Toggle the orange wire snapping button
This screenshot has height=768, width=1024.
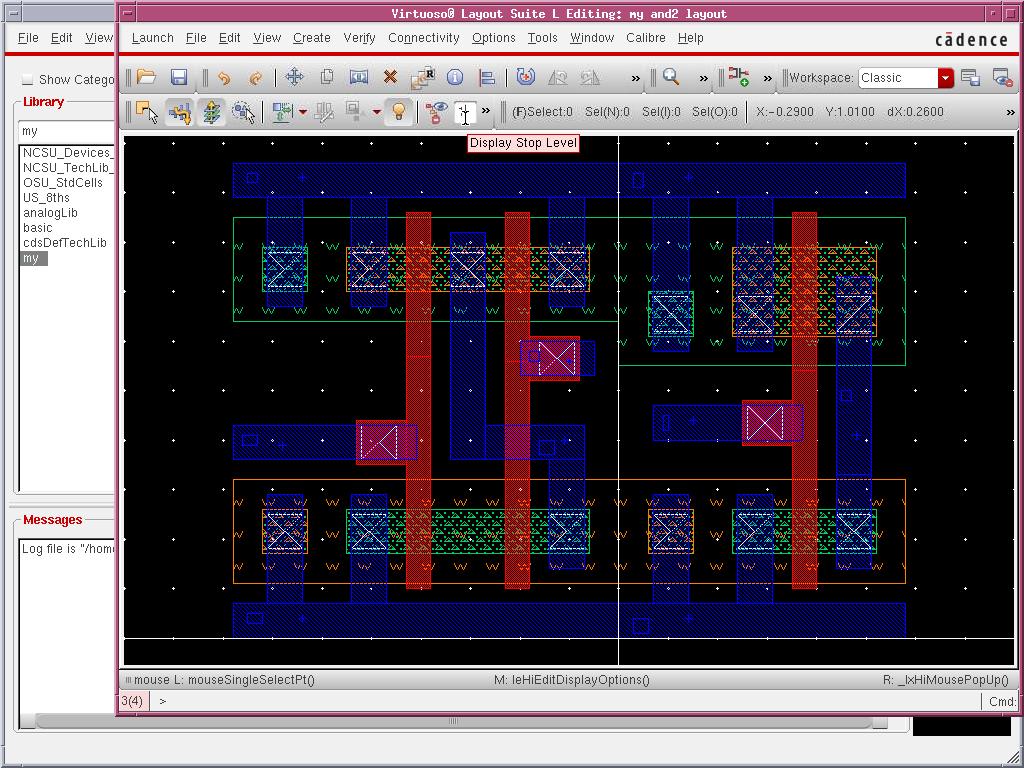[179, 112]
